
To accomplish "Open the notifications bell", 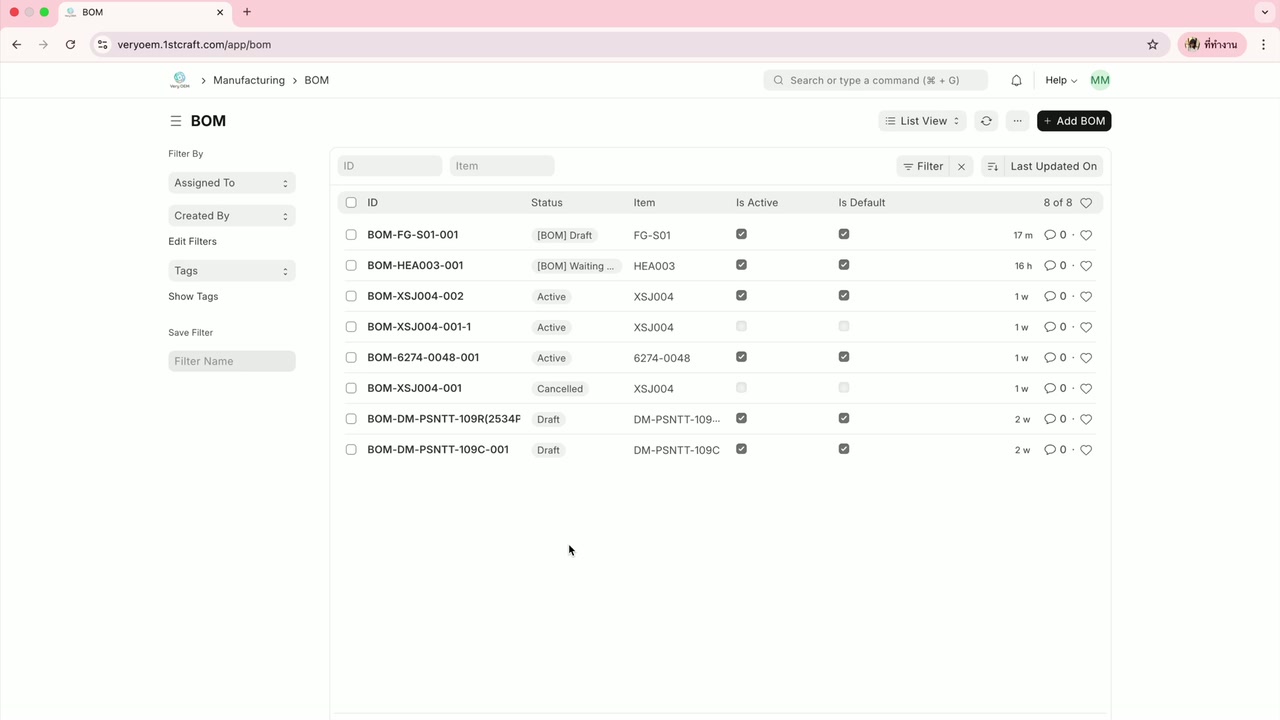I will pos(1016,80).
